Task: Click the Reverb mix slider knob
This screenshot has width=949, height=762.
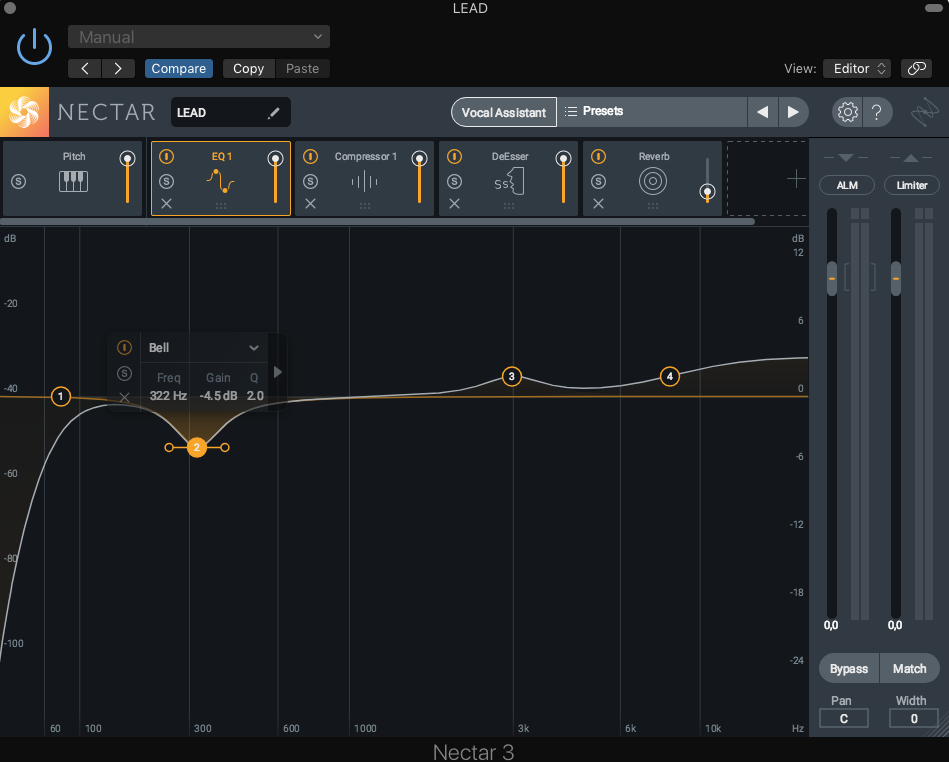Action: click(x=707, y=192)
